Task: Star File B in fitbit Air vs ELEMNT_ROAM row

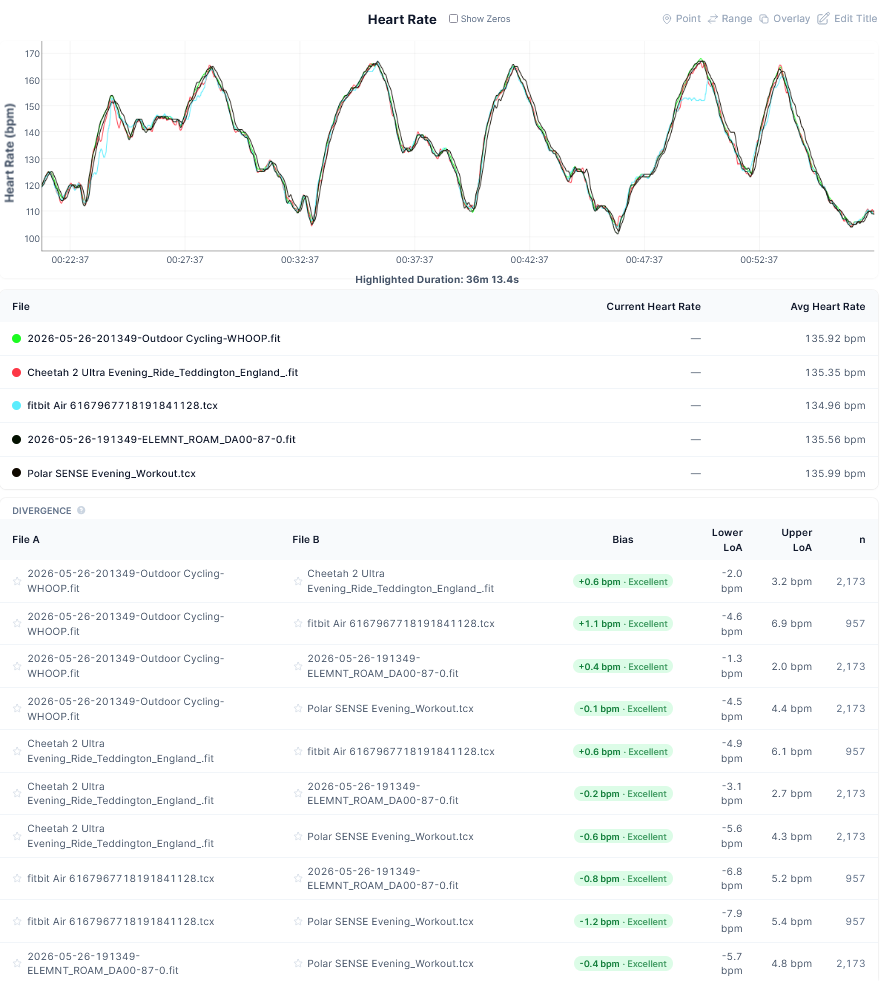Action: 298,878
